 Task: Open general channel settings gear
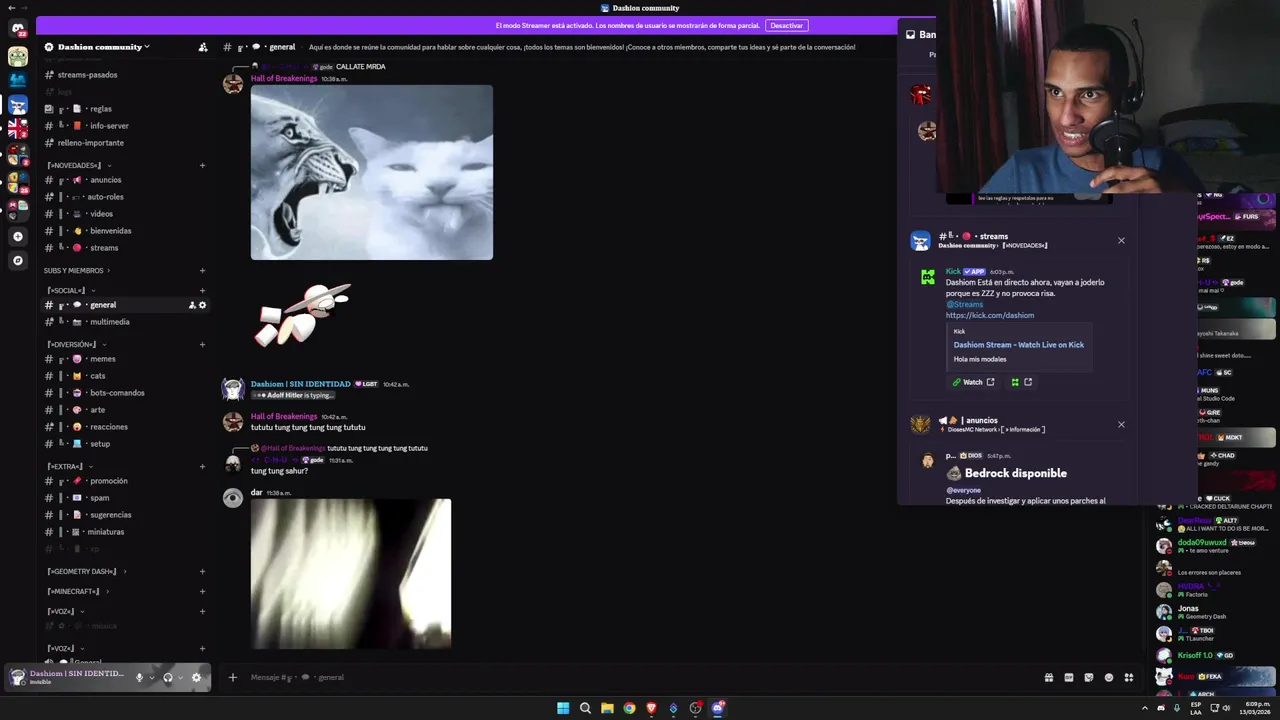(202, 305)
